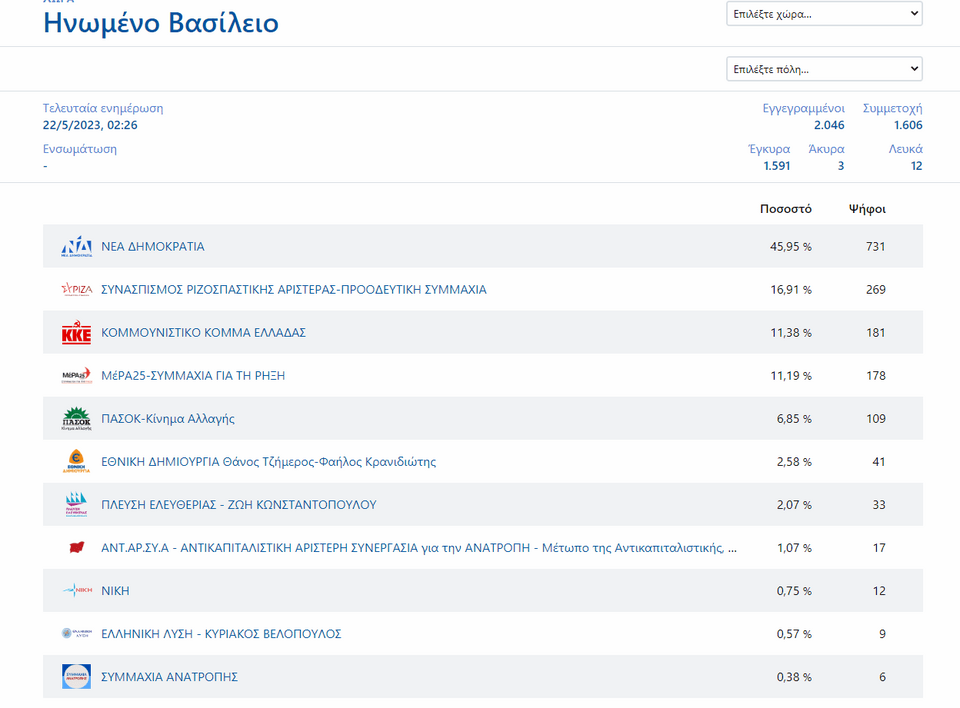960x708 pixels.
Task: Open ΕΛΛΗΝΙΚΗ ΛΥΣΗ - ΚΥΡΙΑΚΟΣ ΒΕΛΟΠΟΥΛΟΣ link
Action: point(221,634)
